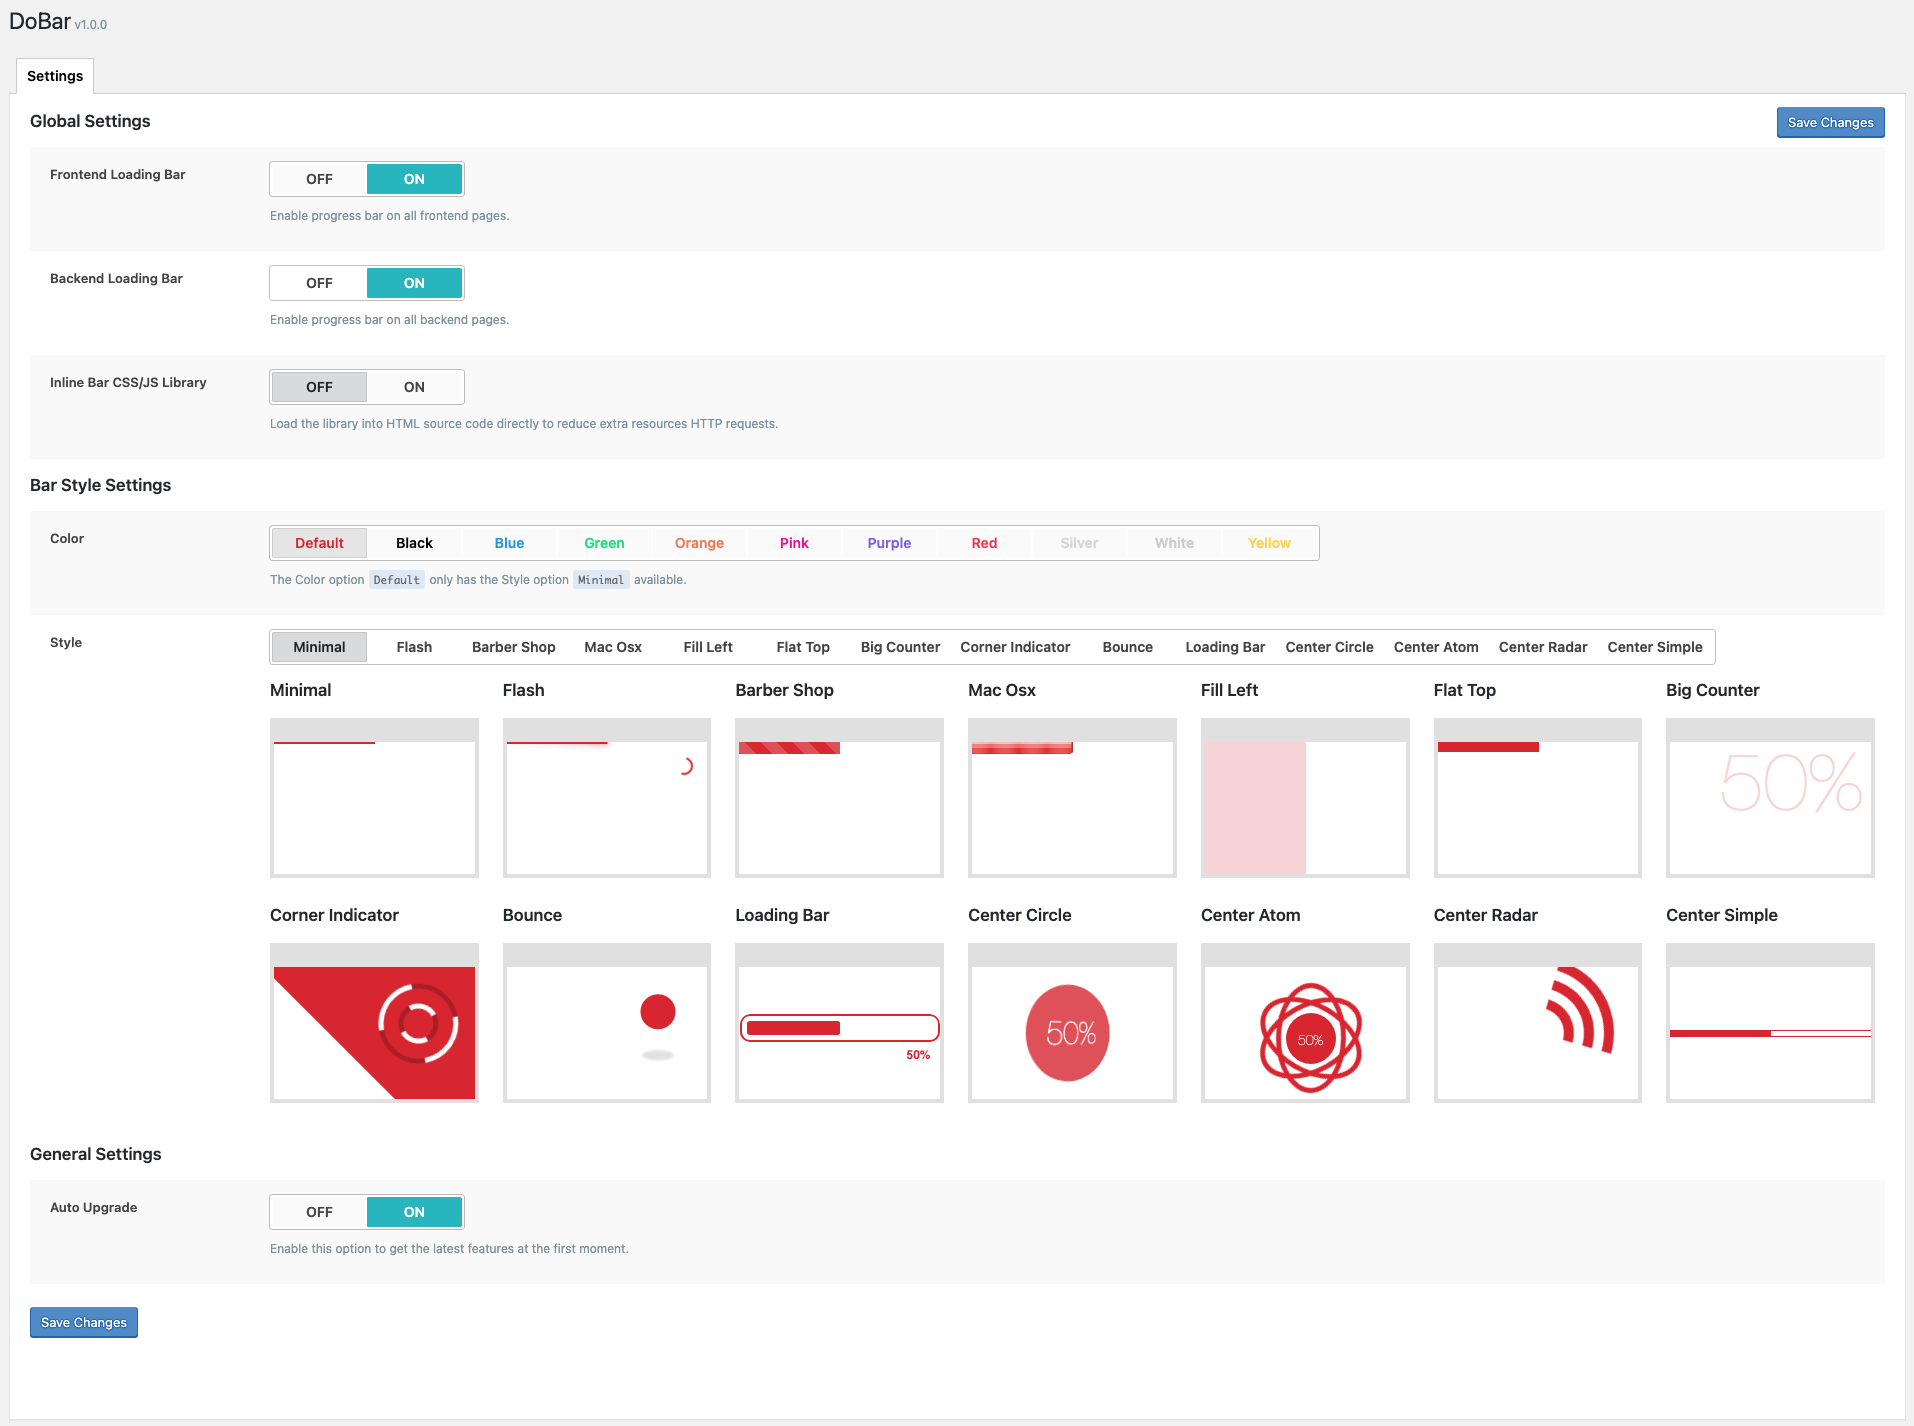Pick the Loading Bar preview thumbnail
This screenshot has width=1914, height=1426.
tap(839, 1022)
